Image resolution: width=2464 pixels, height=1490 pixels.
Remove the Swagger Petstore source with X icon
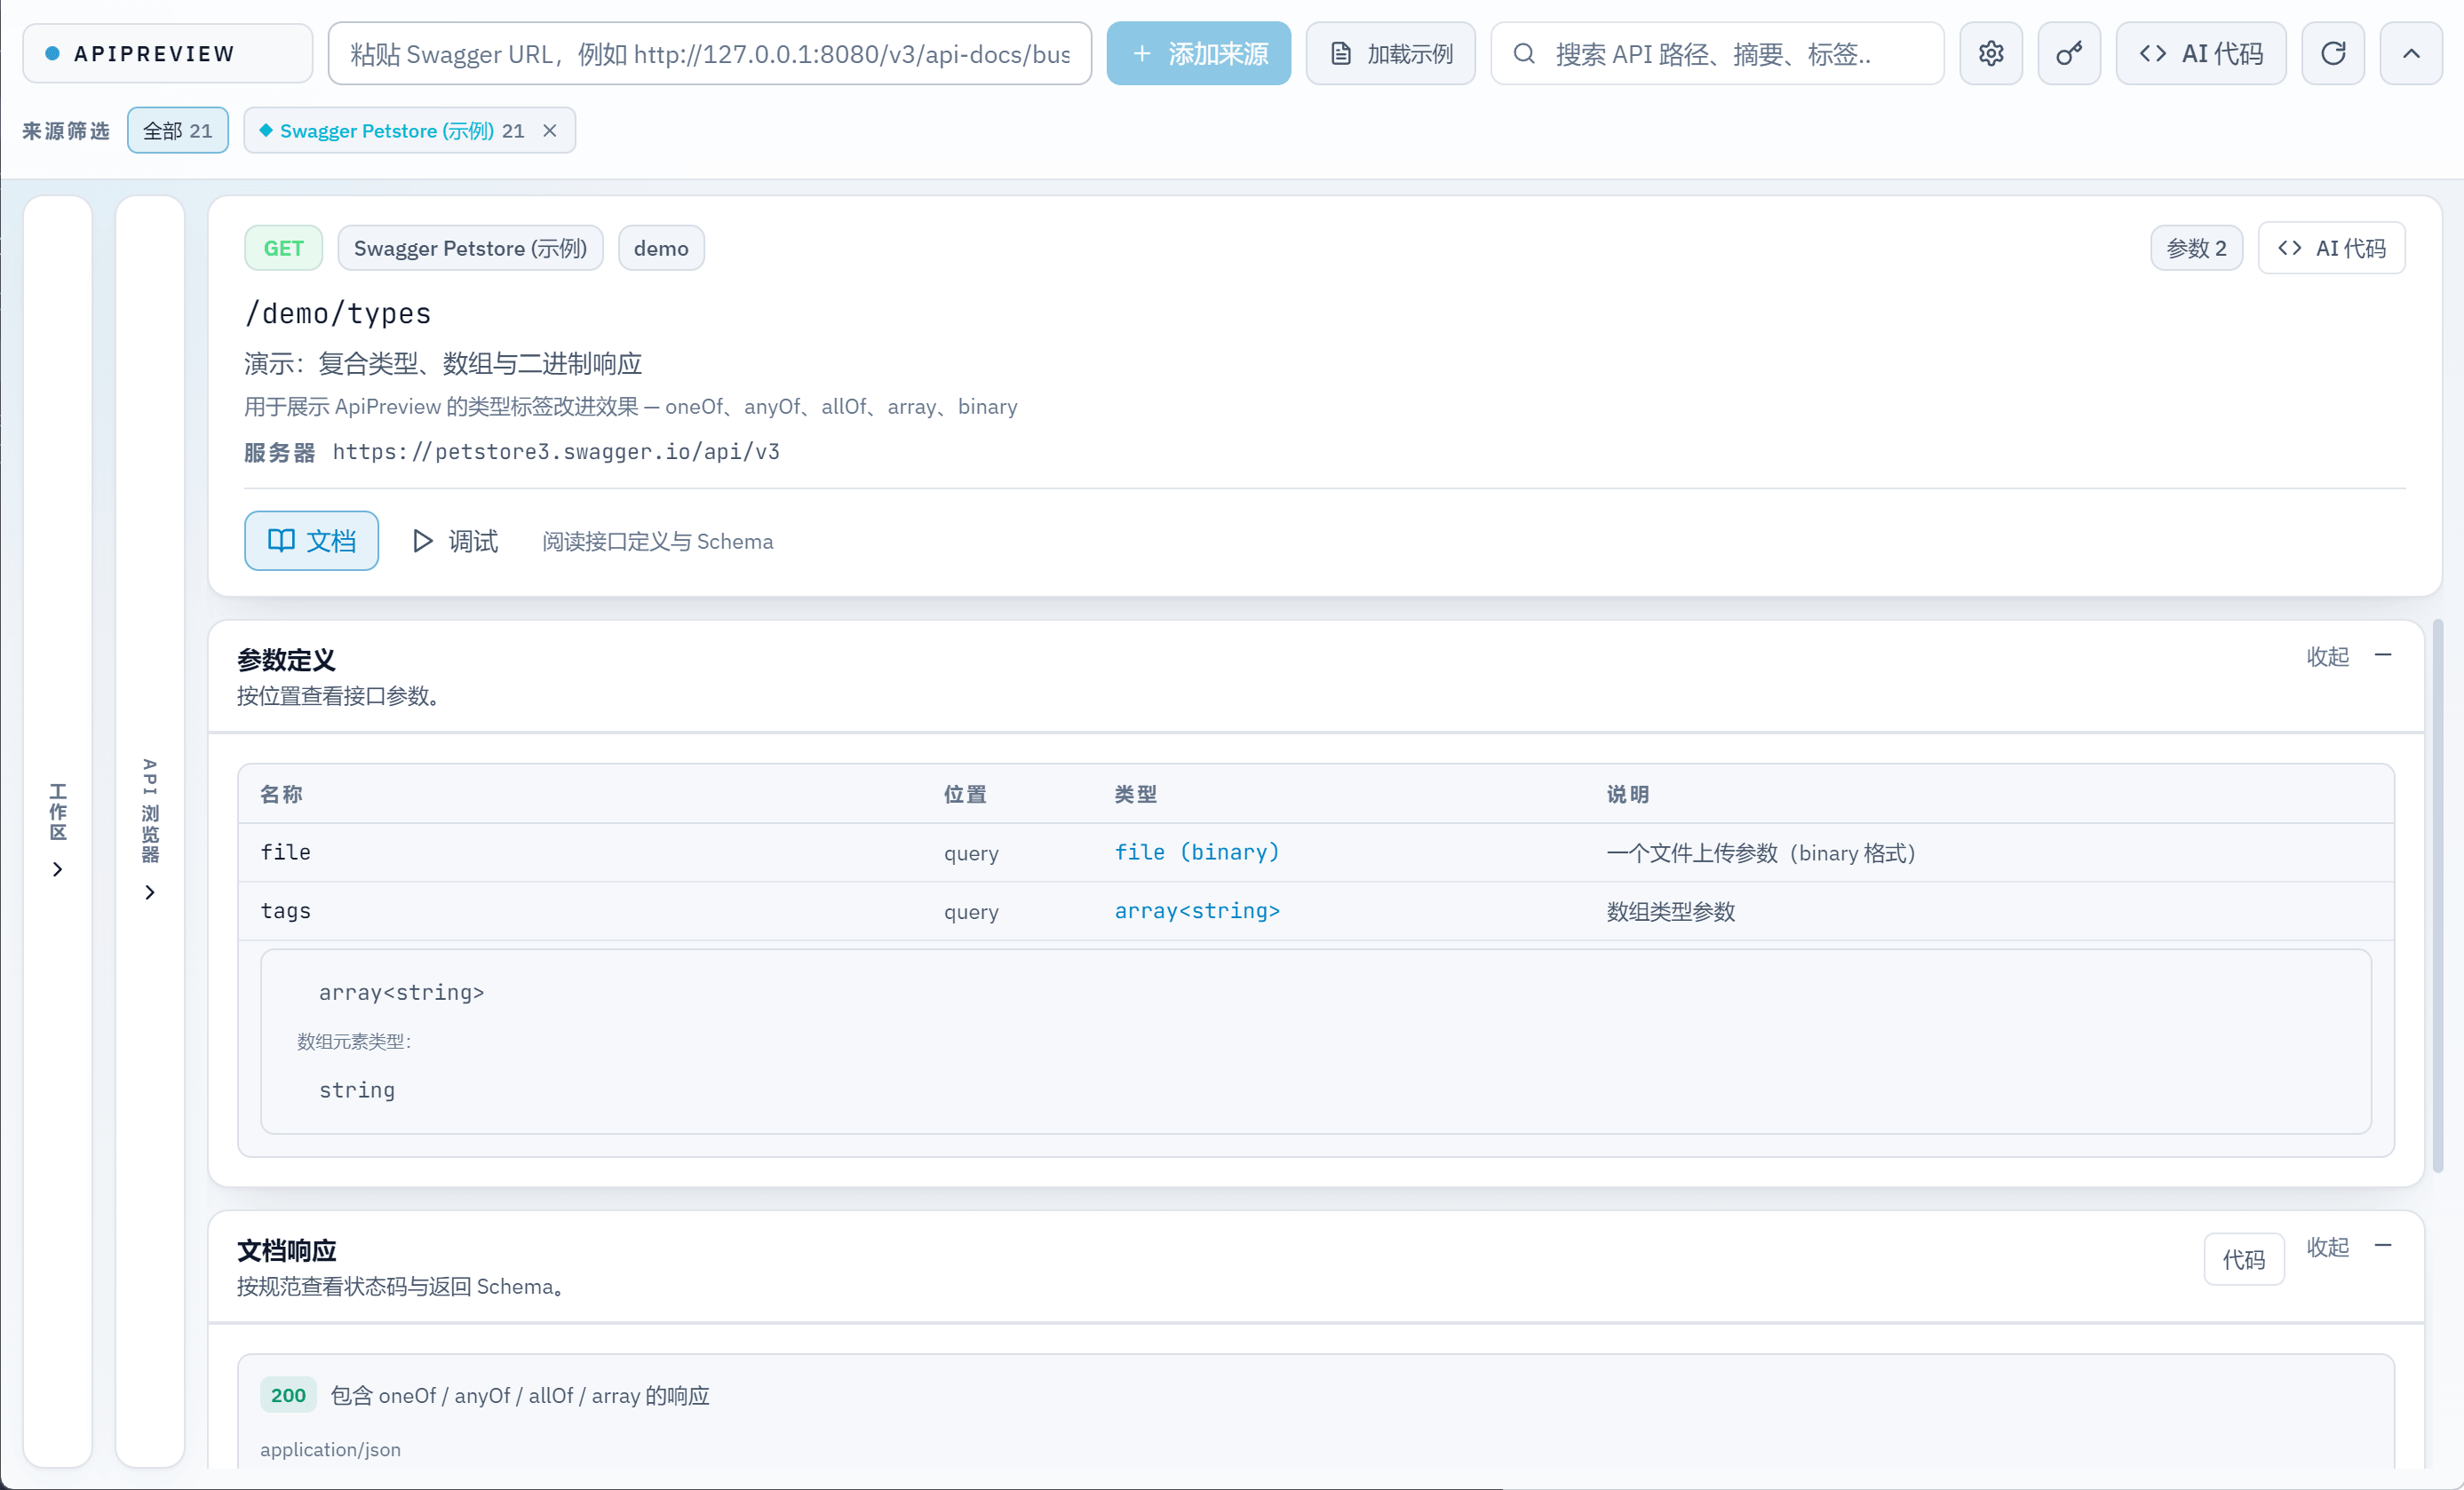[549, 130]
